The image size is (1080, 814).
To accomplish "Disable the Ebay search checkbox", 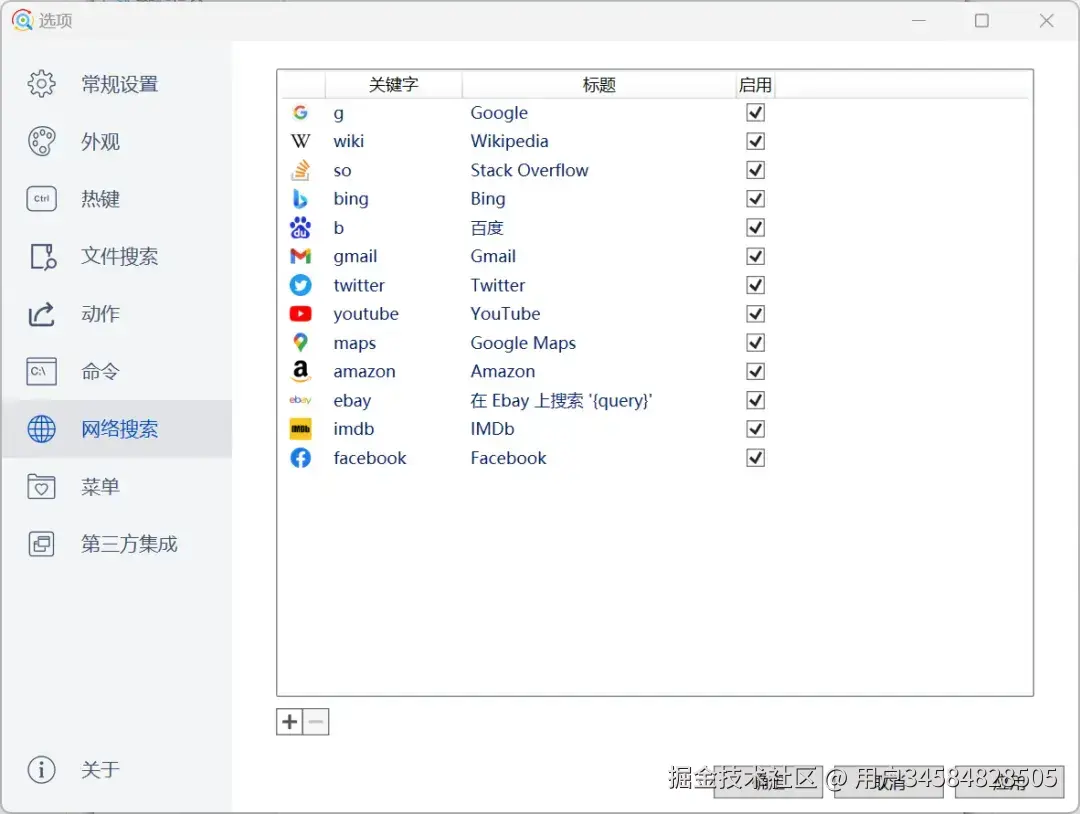I will pos(756,400).
